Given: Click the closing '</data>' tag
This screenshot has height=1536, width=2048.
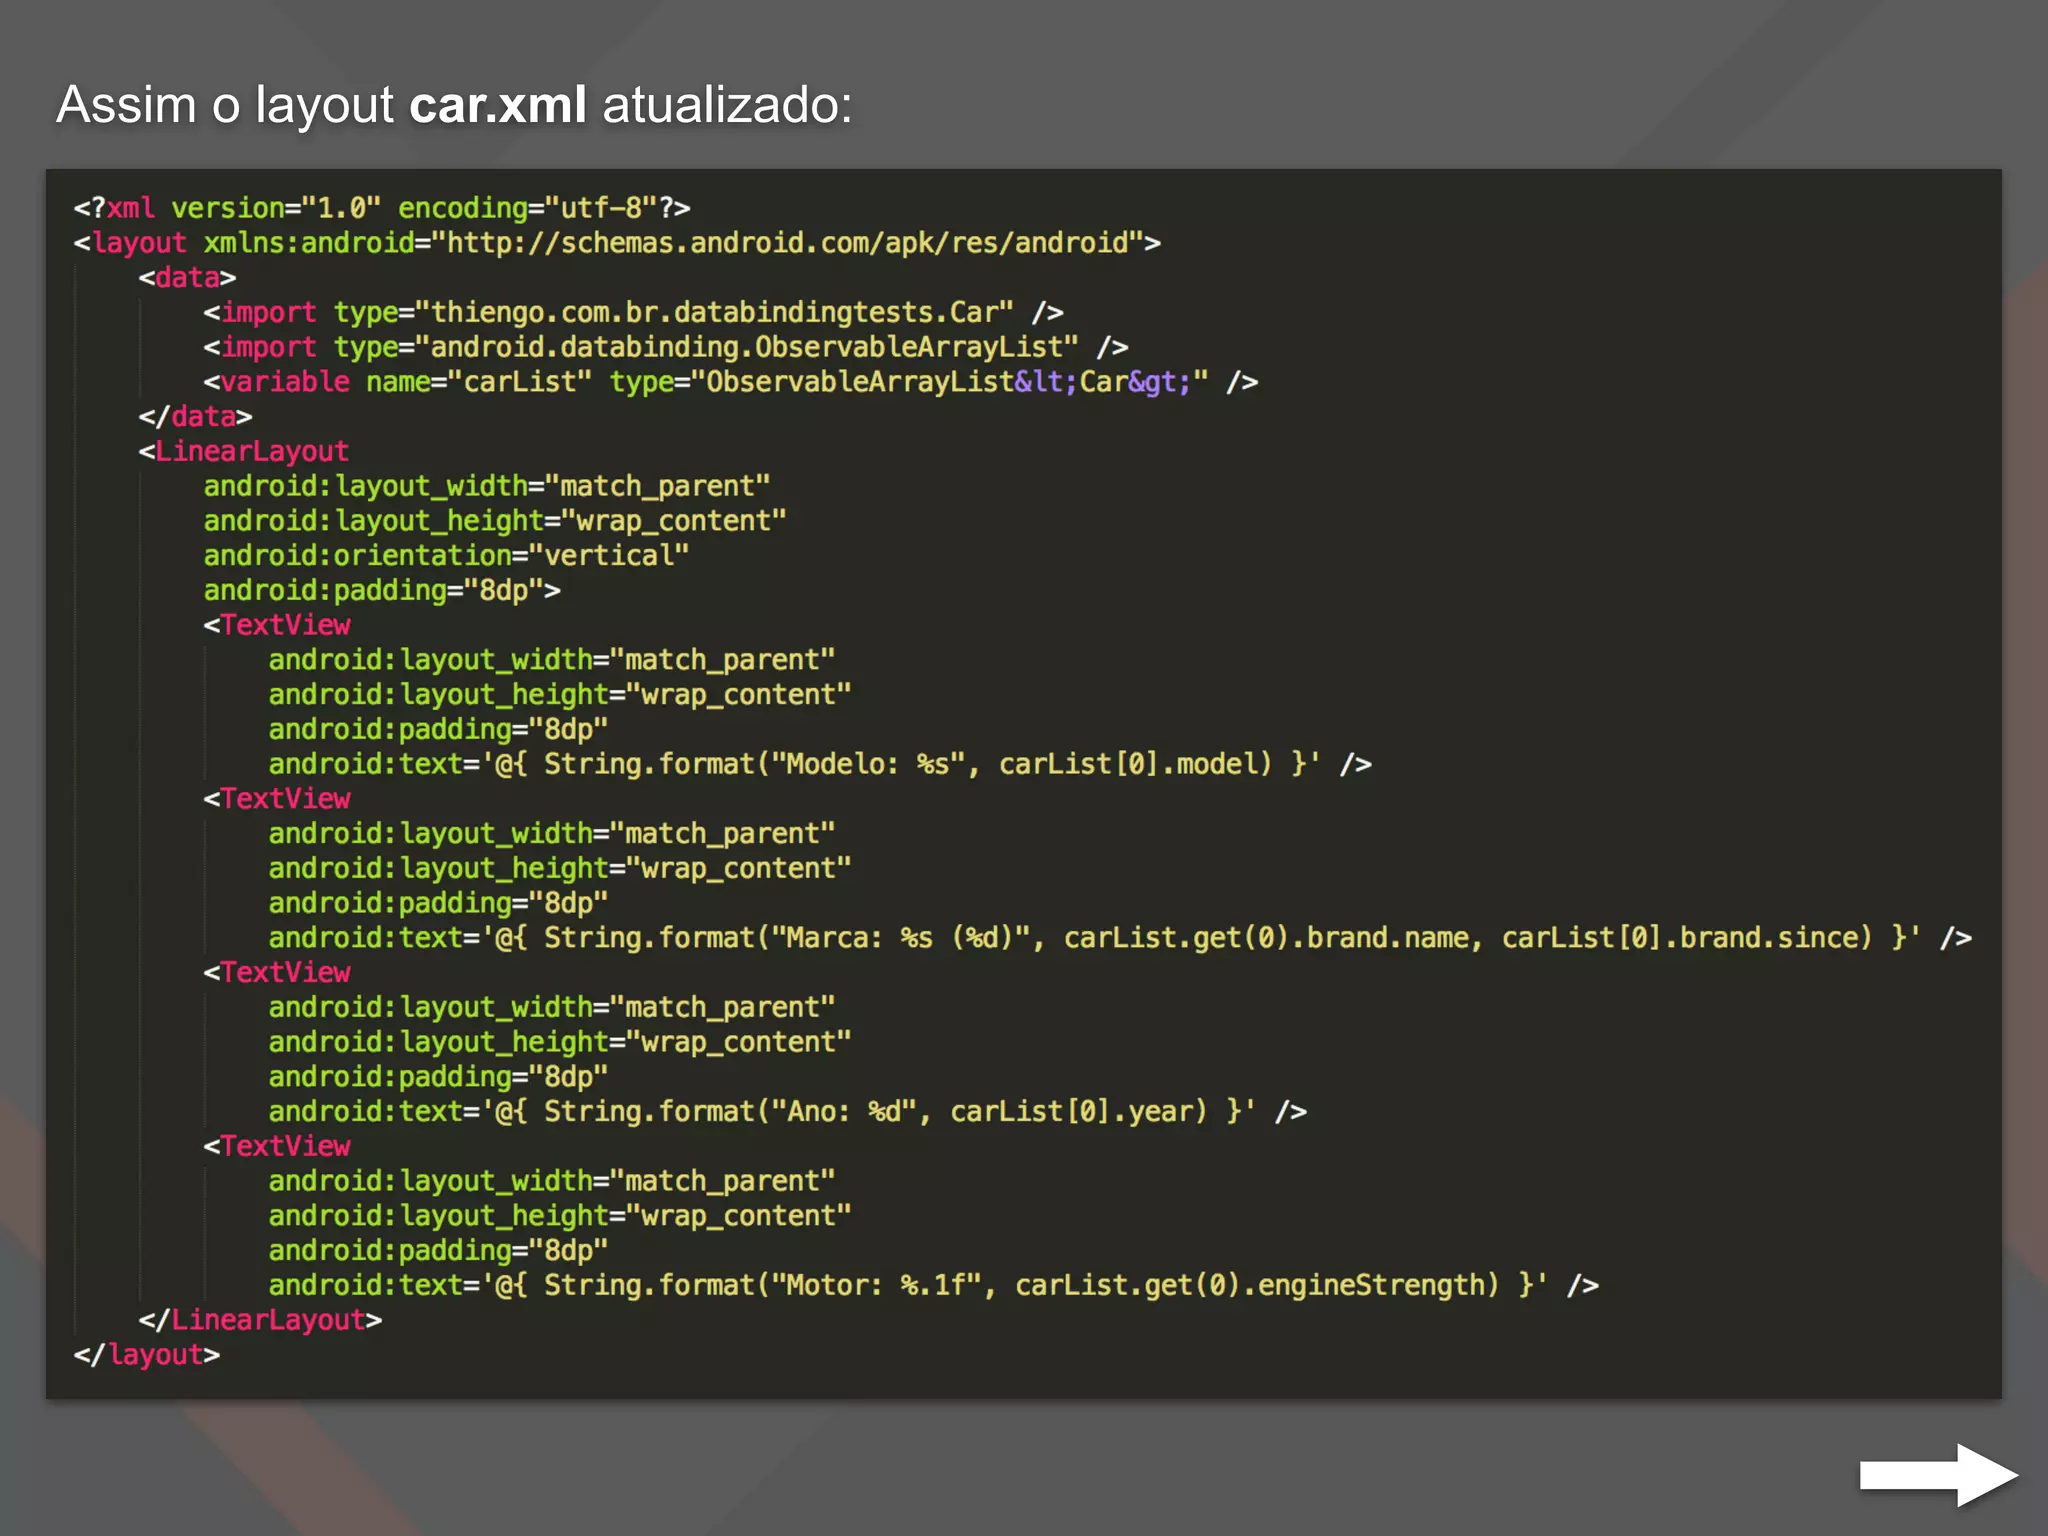Looking at the screenshot, I should click(x=195, y=417).
